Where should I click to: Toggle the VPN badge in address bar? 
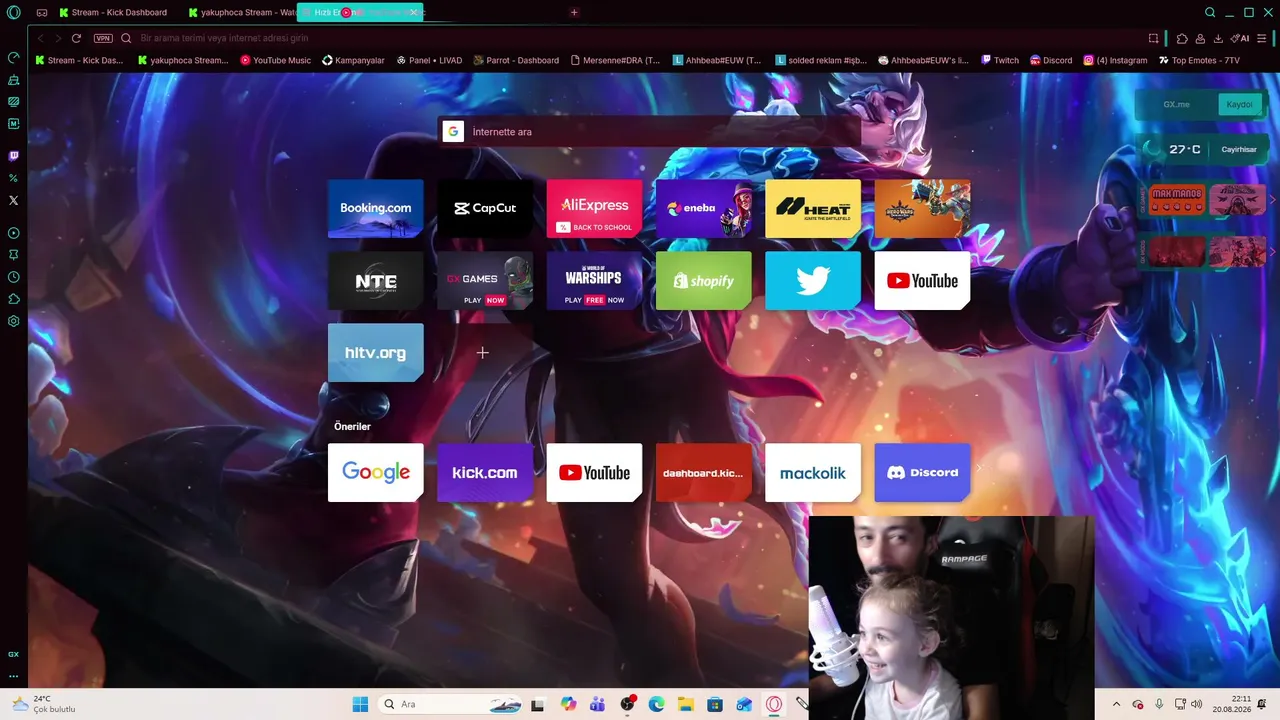(103, 38)
